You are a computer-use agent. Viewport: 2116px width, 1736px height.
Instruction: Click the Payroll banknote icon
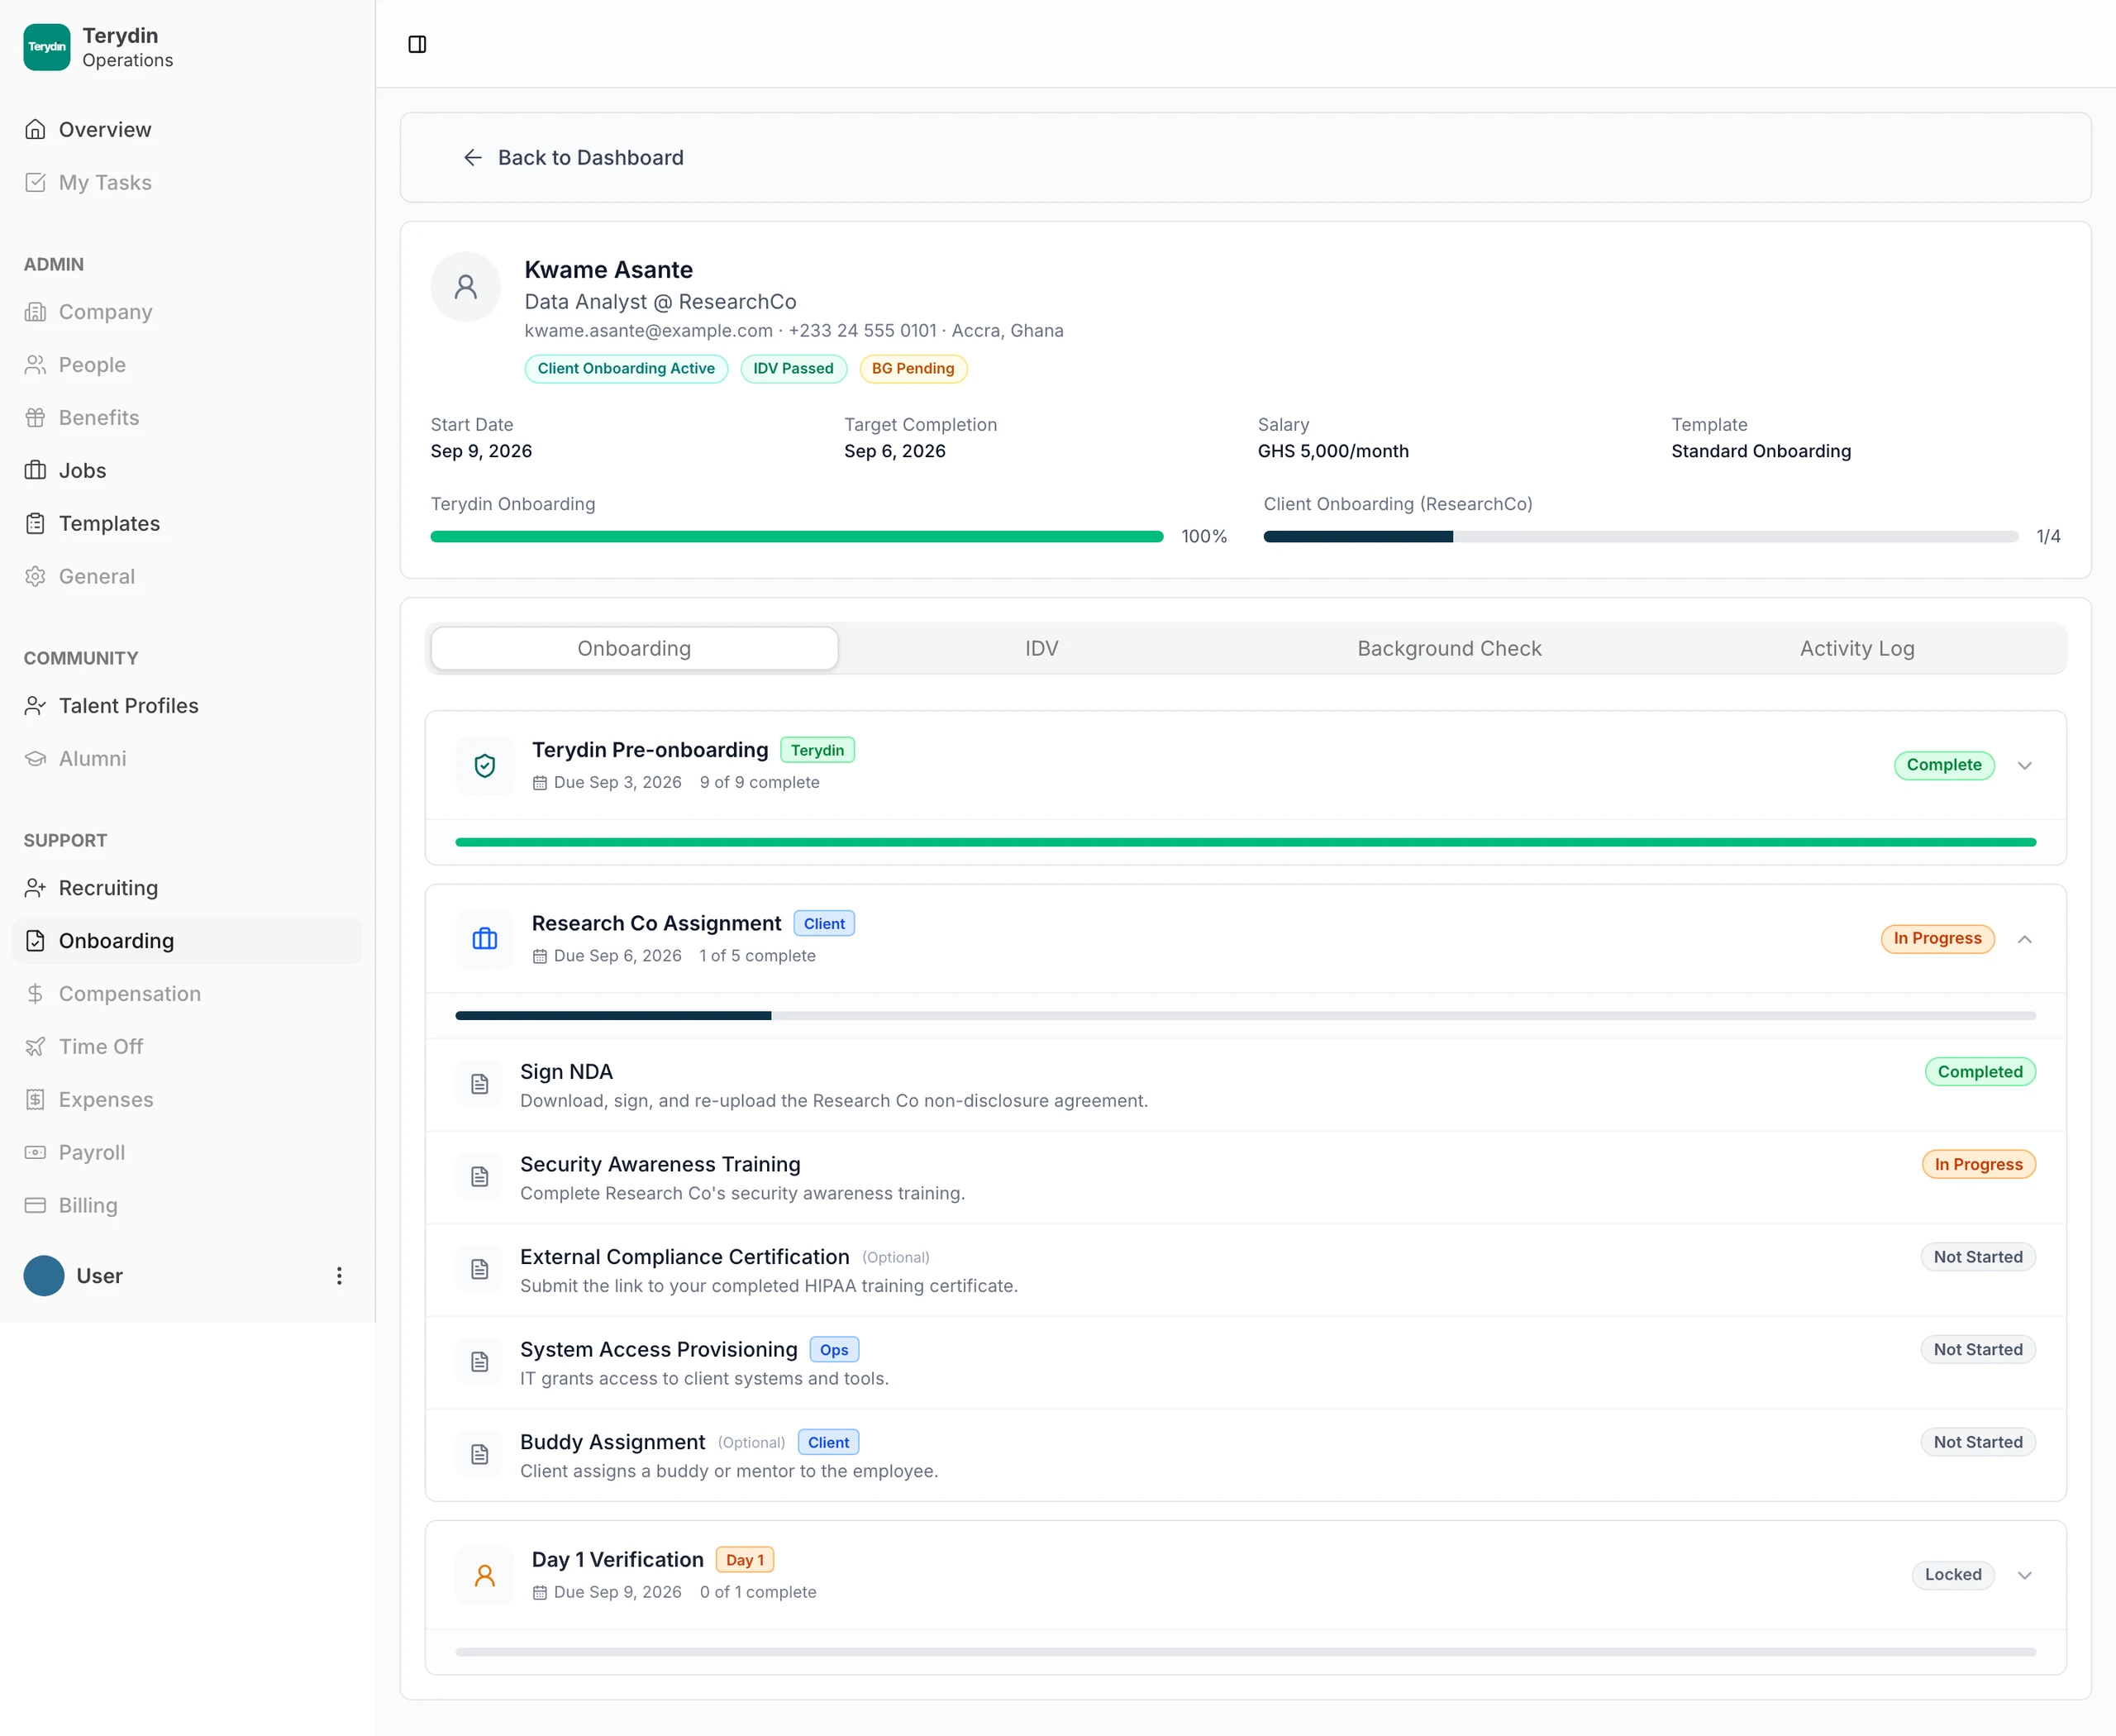coord(35,1153)
